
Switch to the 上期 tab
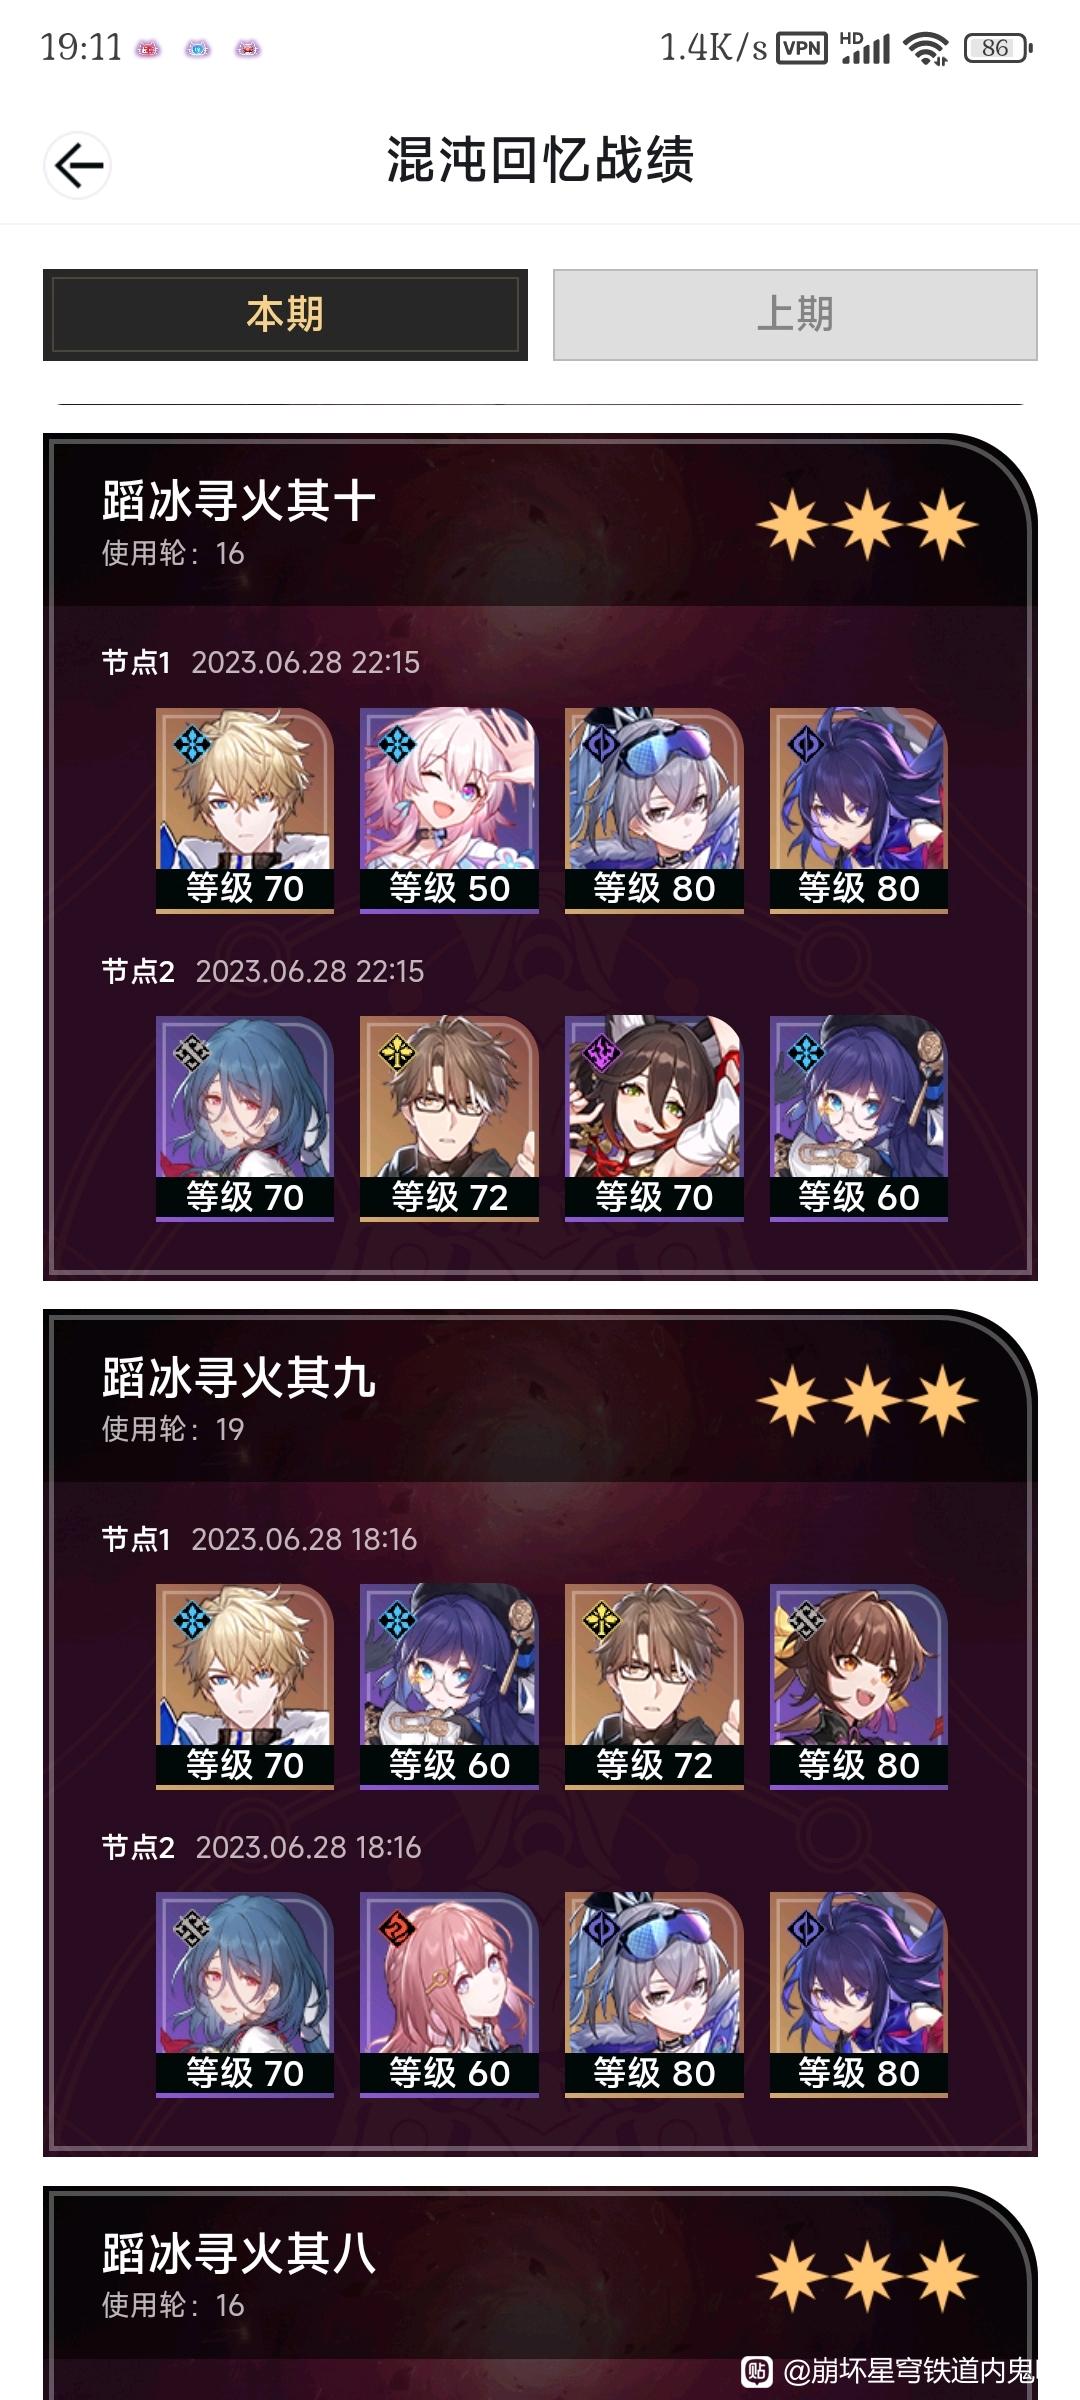[x=795, y=314]
